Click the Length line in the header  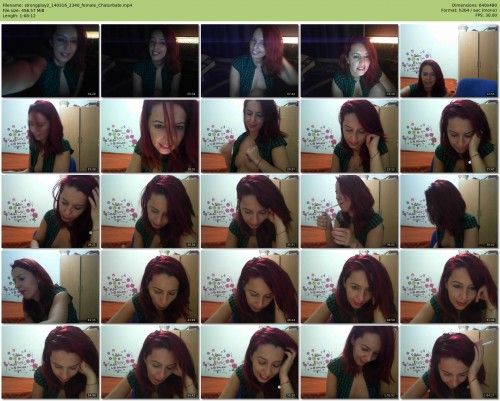point(19,15)
